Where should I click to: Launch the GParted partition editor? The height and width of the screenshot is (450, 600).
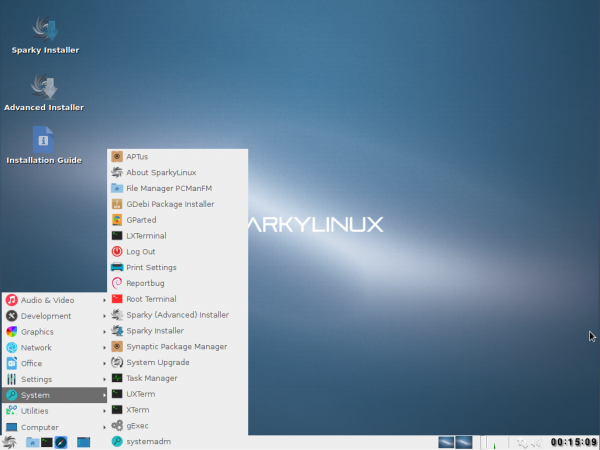(x=178, y=220)
